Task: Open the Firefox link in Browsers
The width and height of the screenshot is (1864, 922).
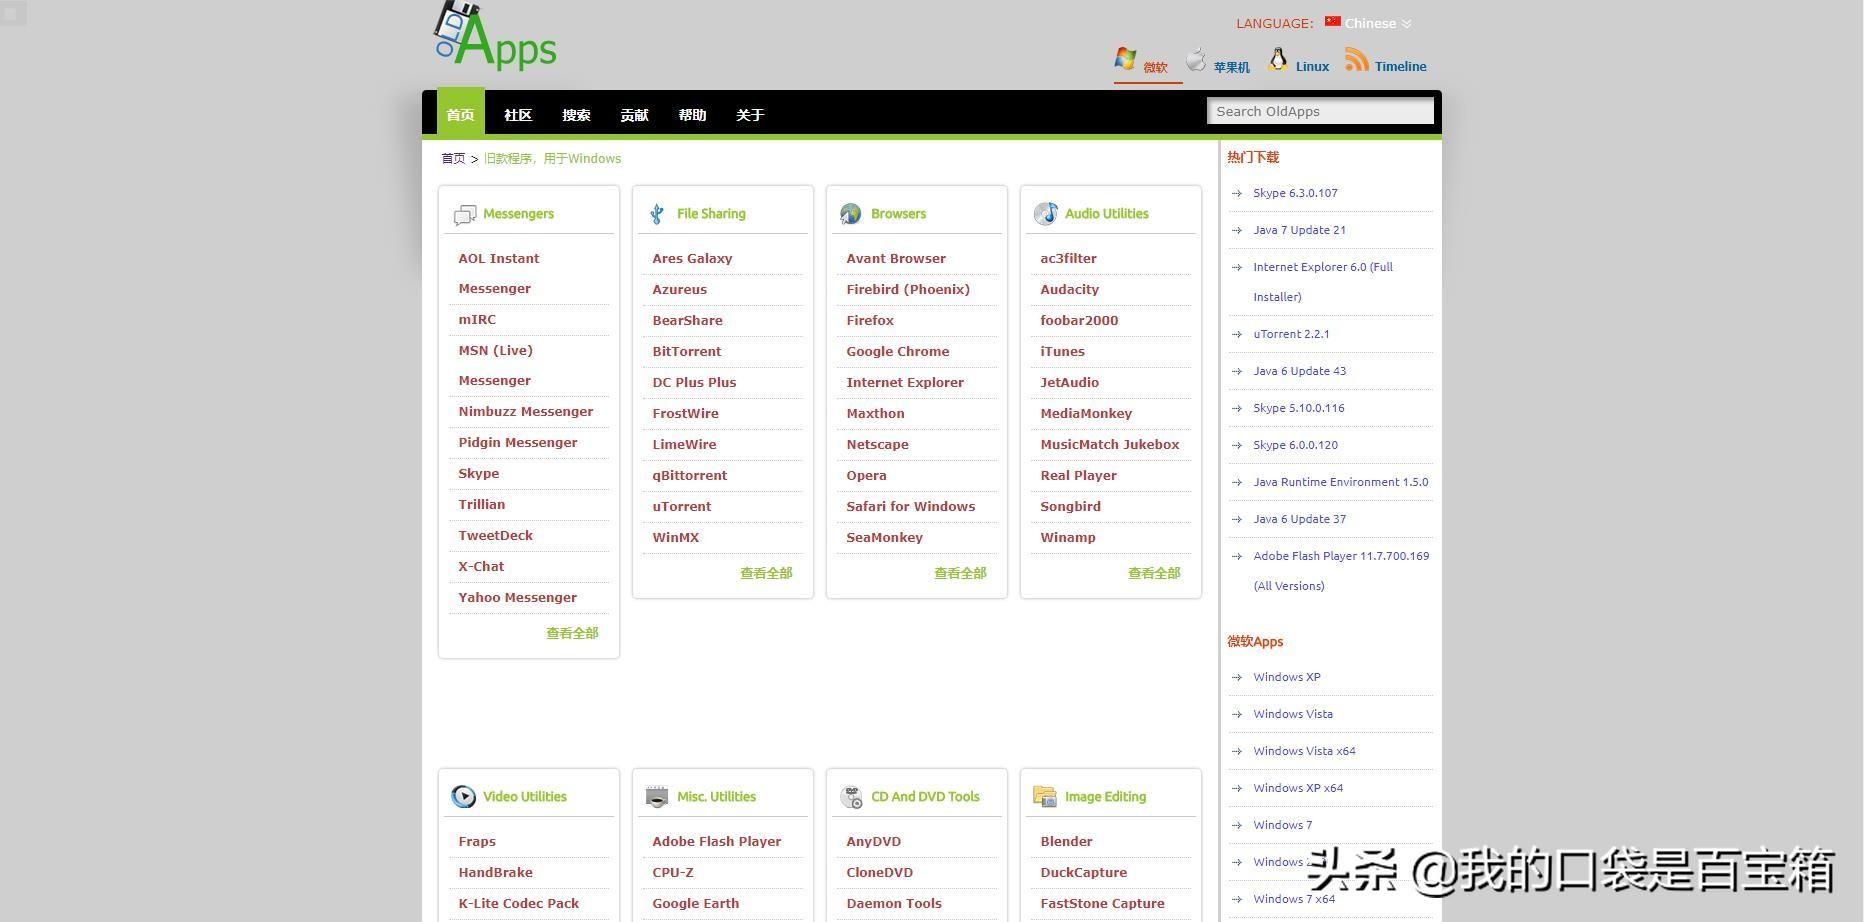Action: click(x=870, y=320)
